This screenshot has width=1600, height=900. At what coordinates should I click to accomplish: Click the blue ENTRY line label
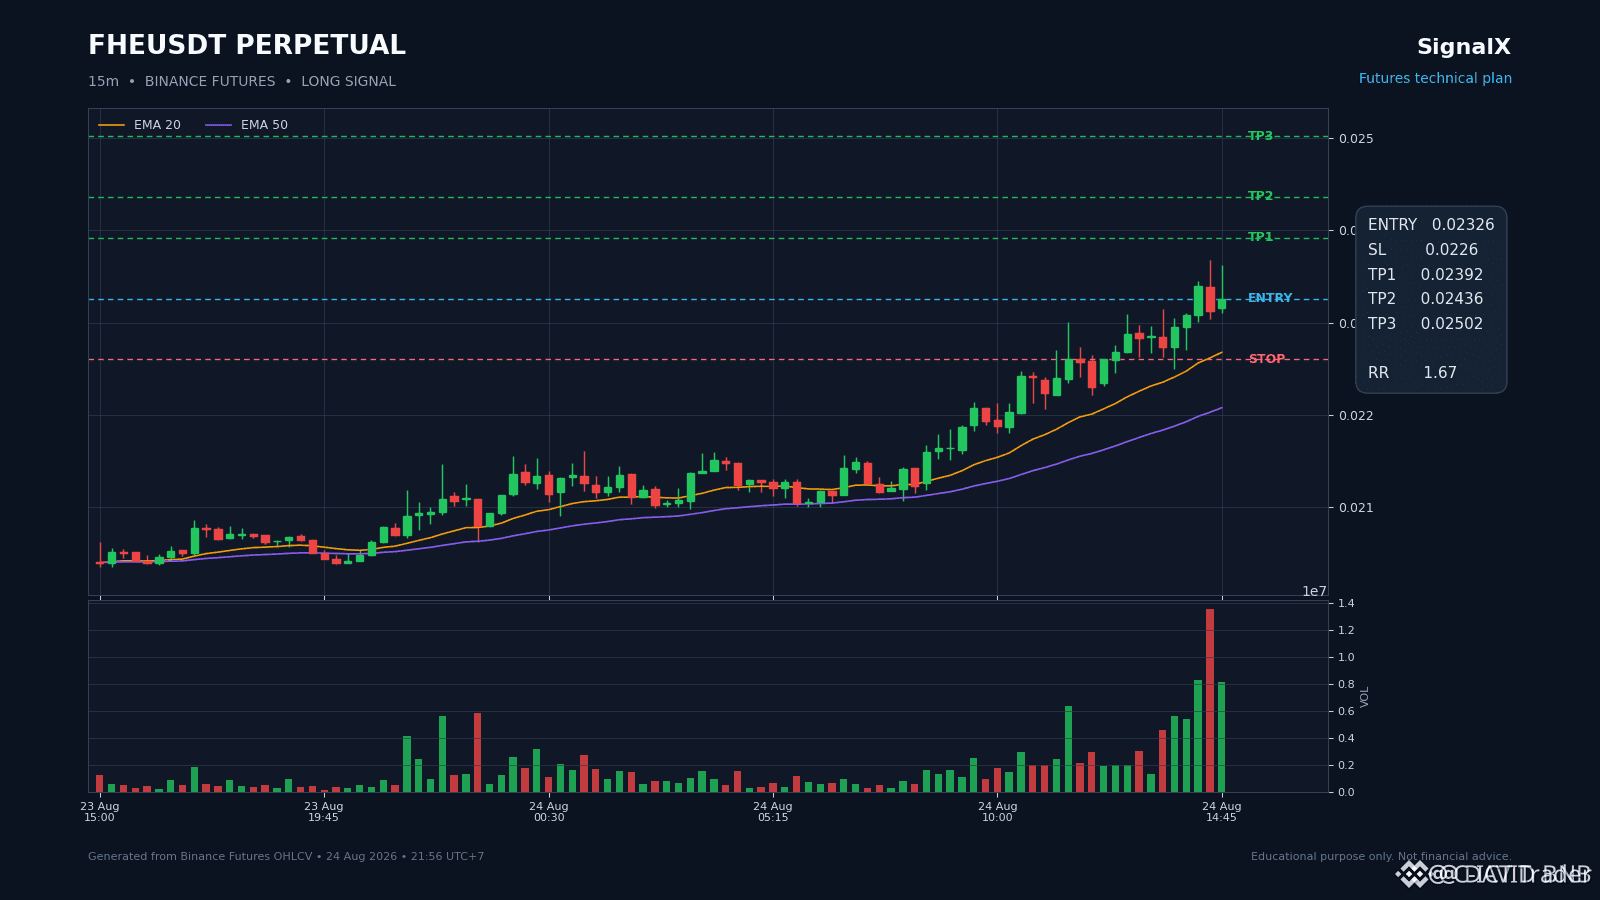click(1270, 298)
